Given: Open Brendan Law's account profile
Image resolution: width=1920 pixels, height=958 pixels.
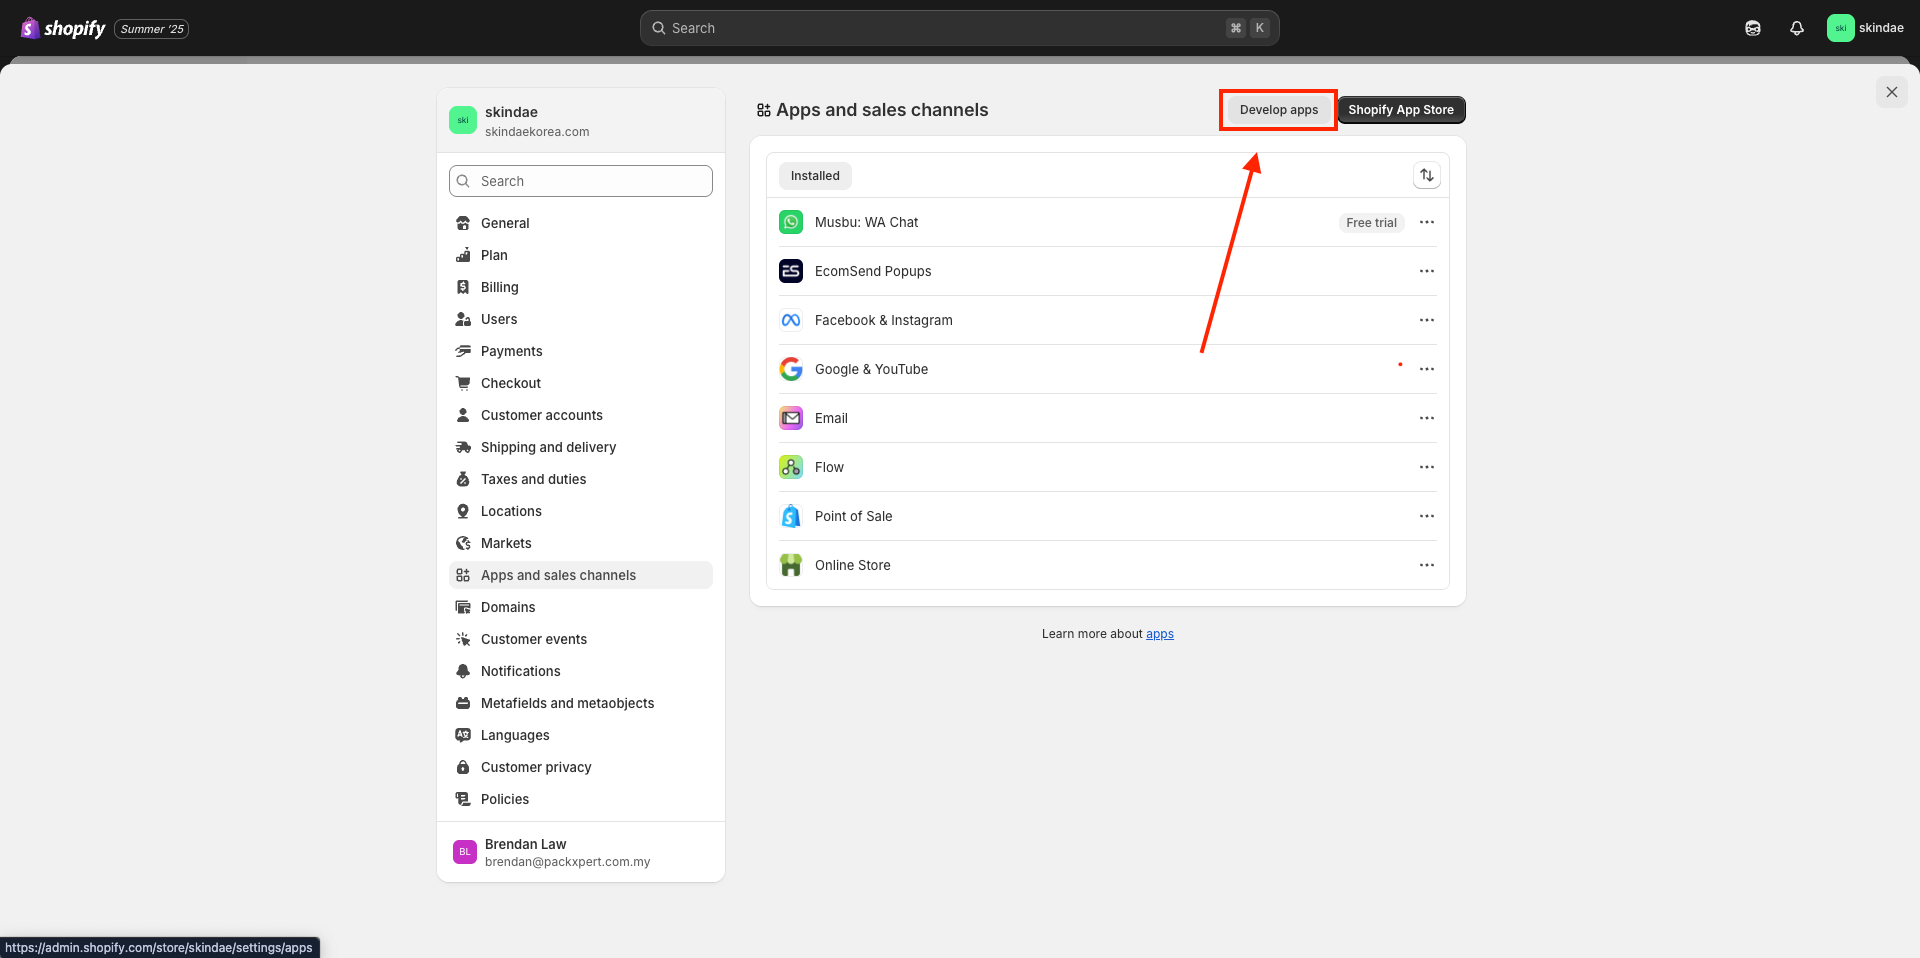Looking at the screenshot, I should (581, 852).
